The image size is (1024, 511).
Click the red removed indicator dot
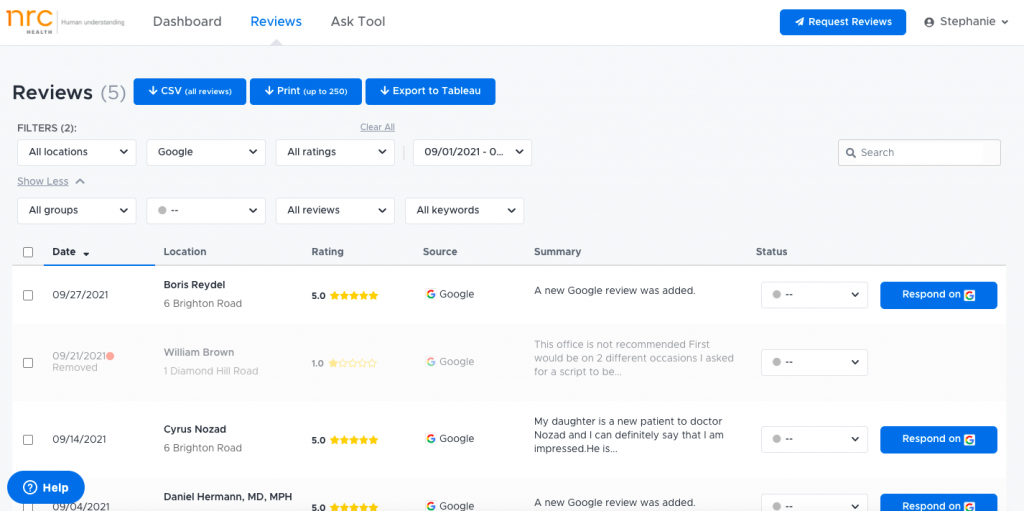[x=110, y=356]
